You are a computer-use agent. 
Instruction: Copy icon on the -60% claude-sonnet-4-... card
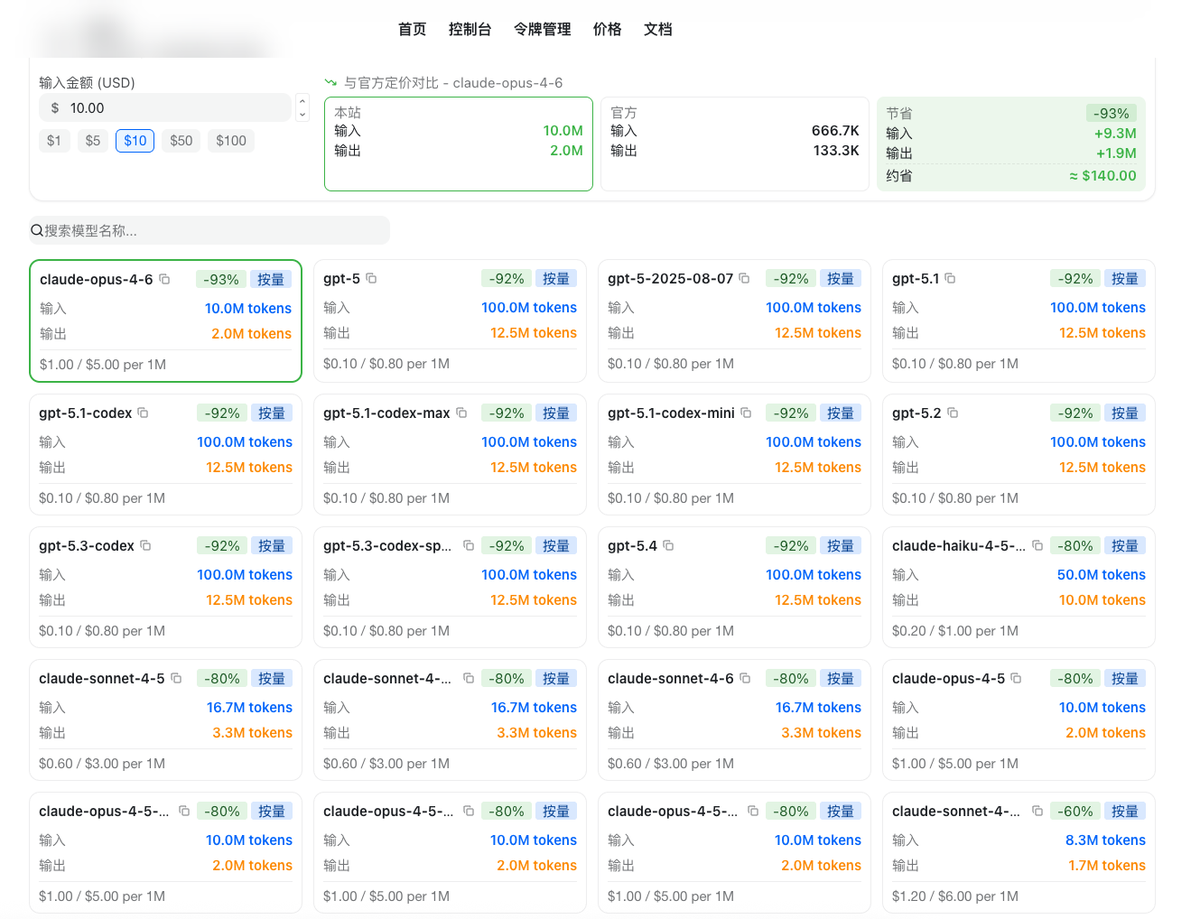[1037, 811]
